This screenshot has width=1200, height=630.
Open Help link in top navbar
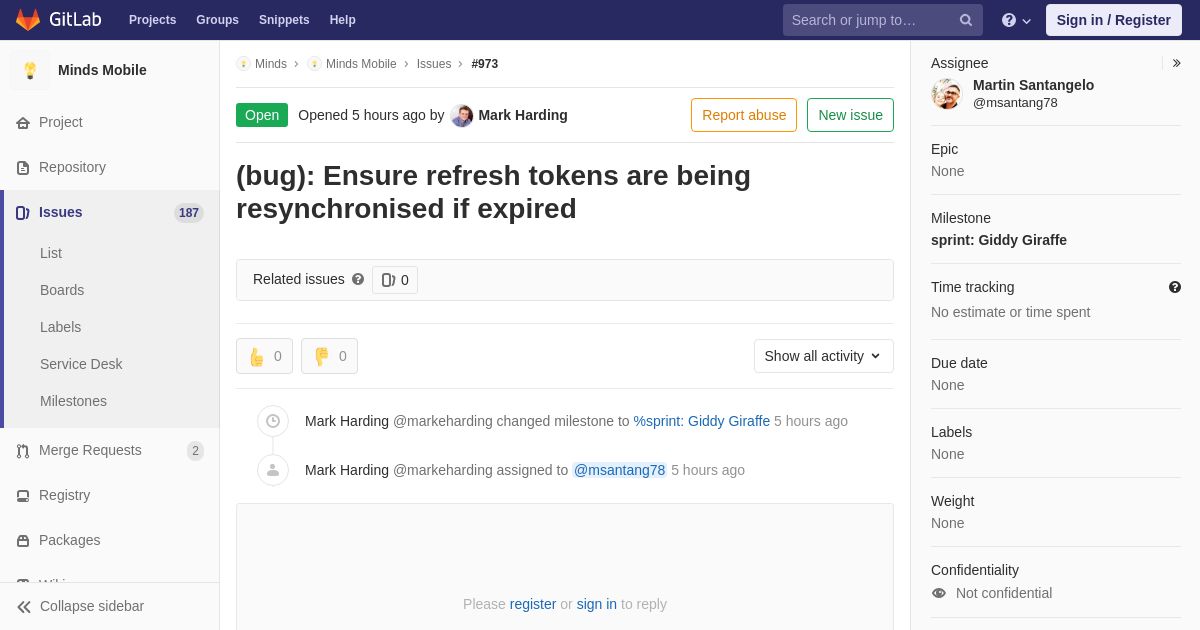(x=343, y=20)
